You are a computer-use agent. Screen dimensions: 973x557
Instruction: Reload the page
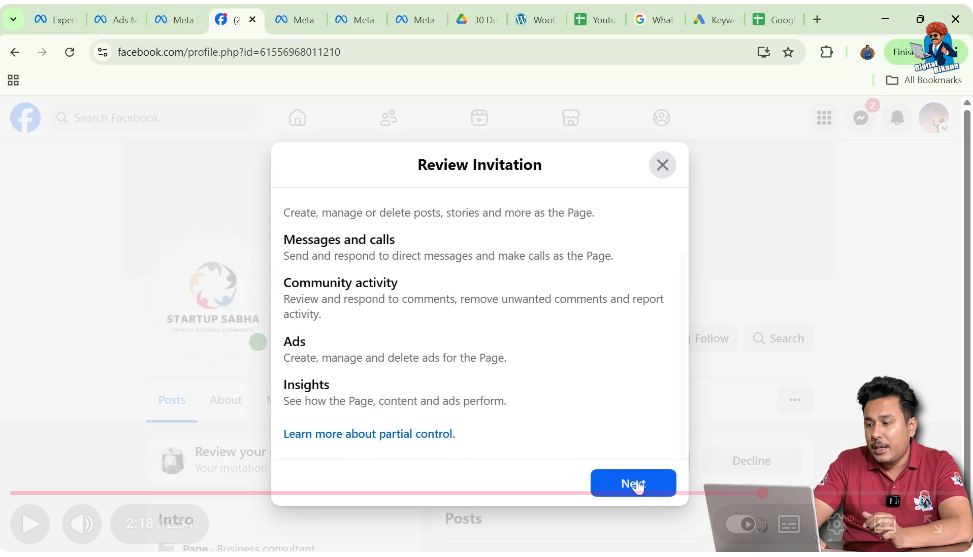70,52
